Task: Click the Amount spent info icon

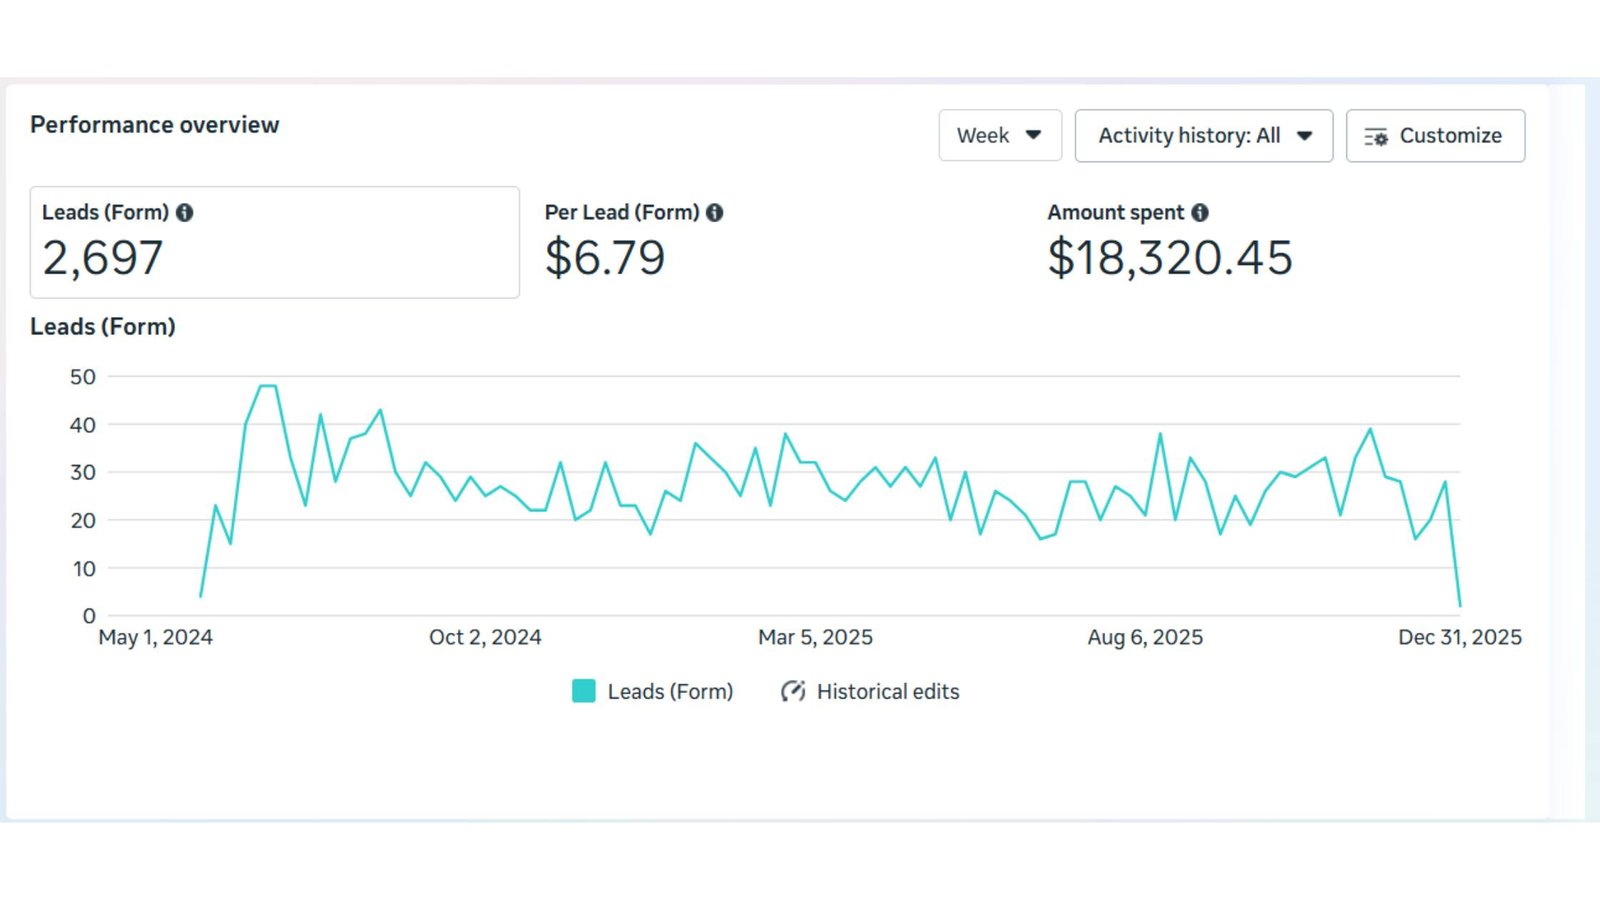Action: click(x=1200, y=212)
